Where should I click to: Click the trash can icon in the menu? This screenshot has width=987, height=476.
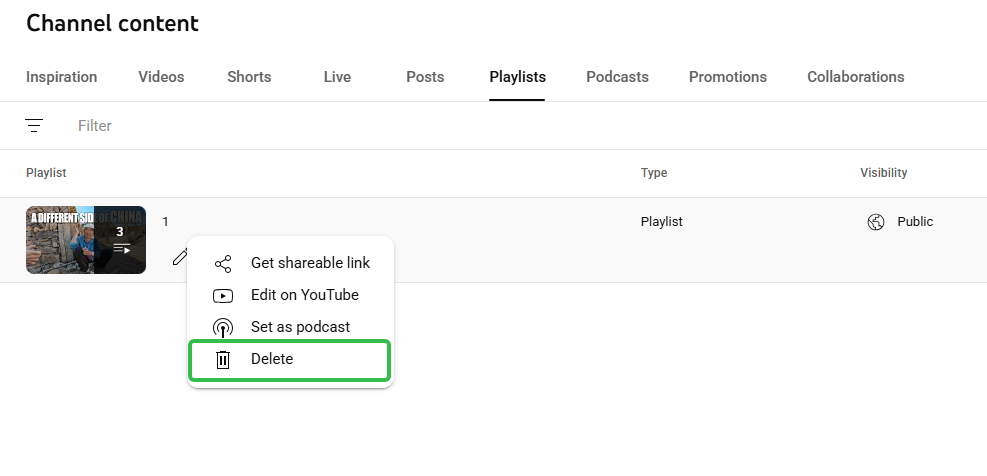[x=223, y=360]
